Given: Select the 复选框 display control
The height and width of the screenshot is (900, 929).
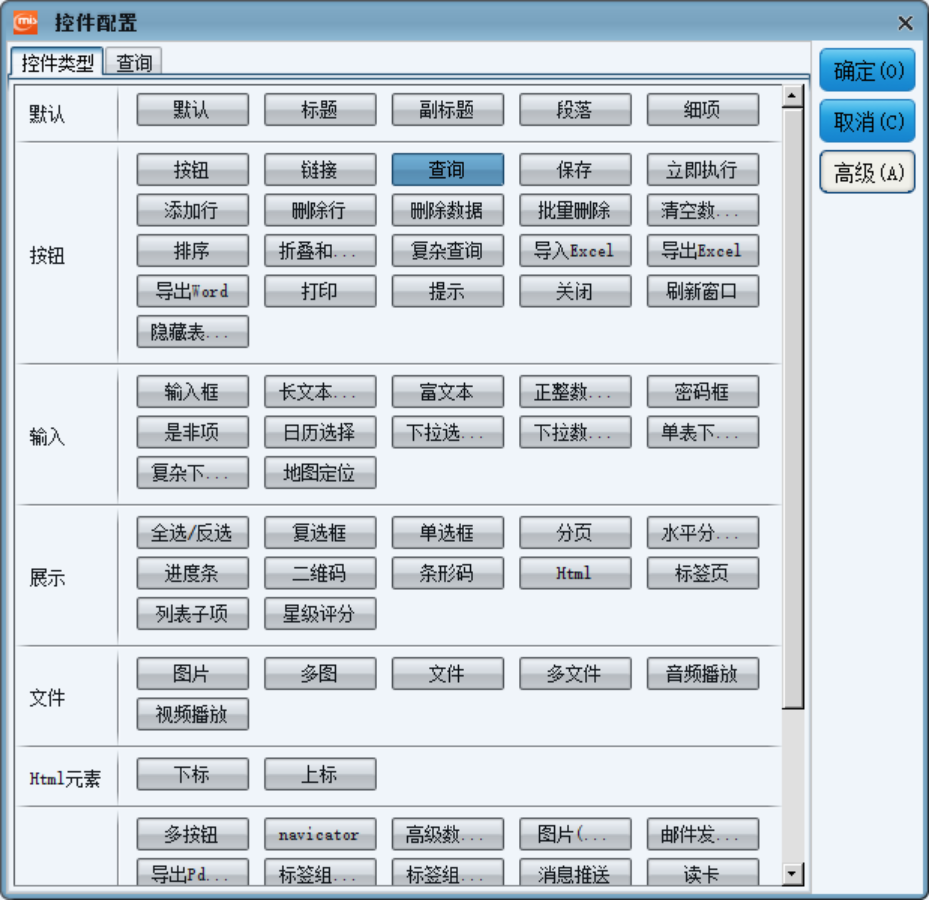Looking at the screenshot, I should pos(320,533).
